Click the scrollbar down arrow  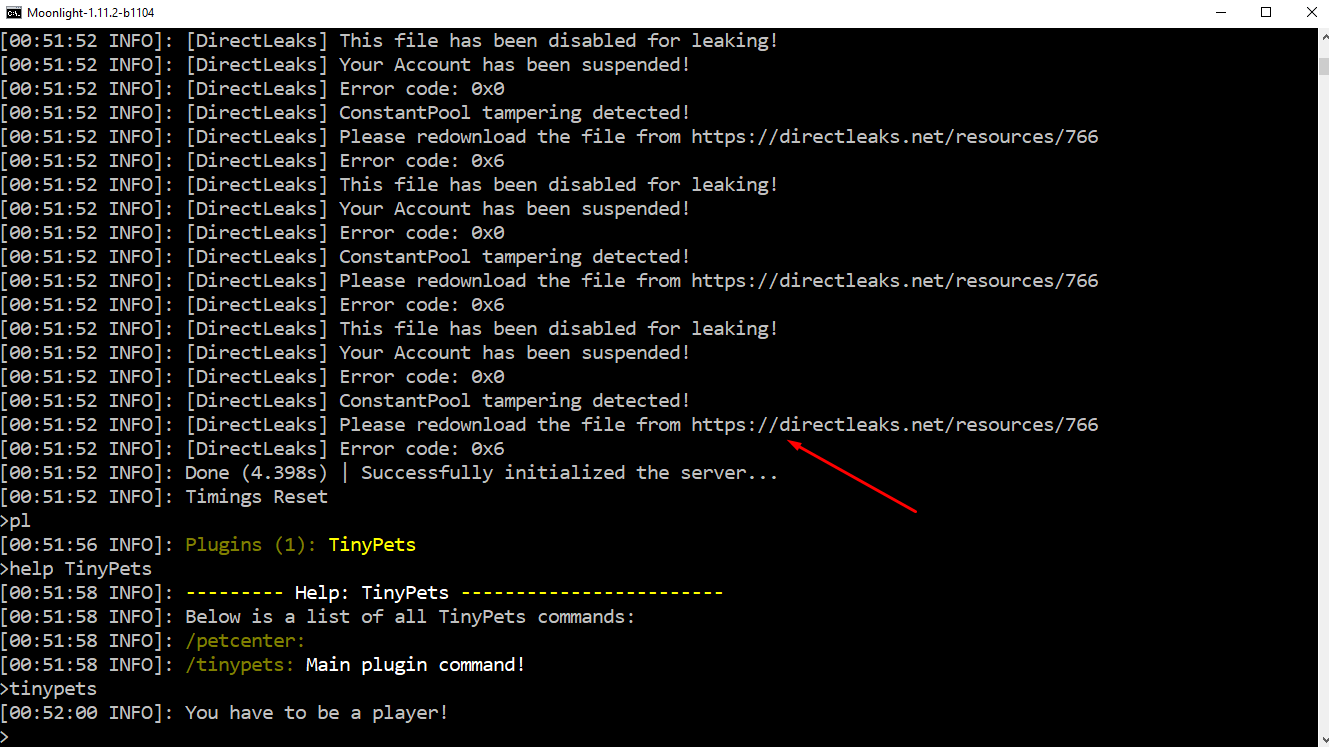(x=1322, y=738)
